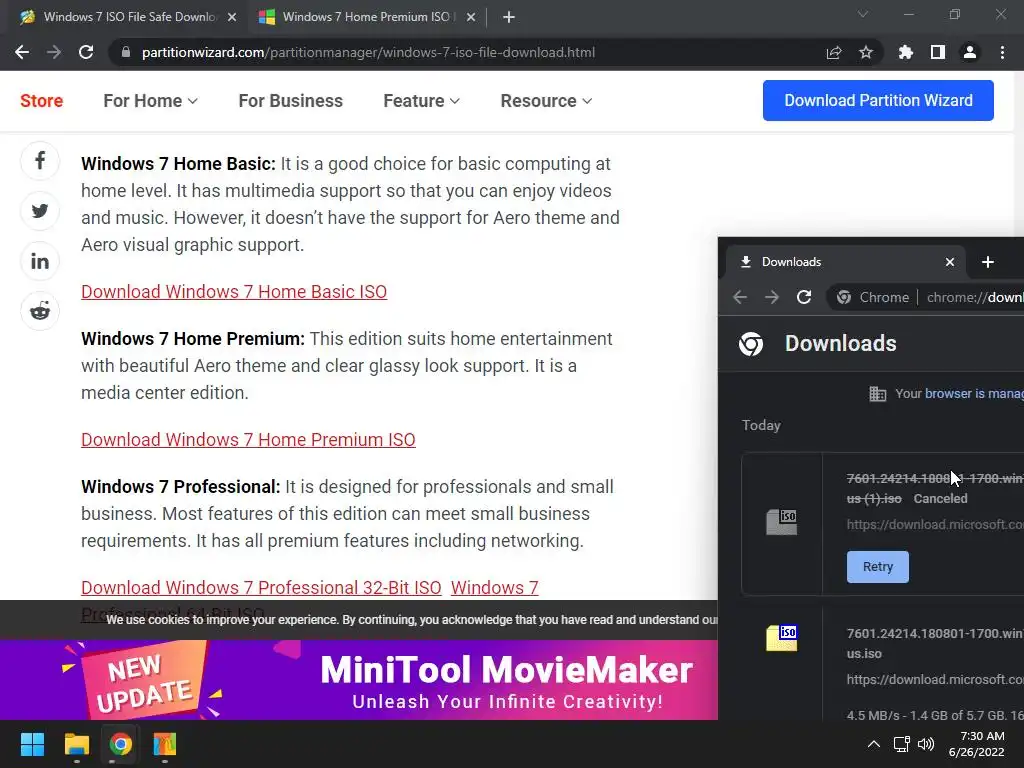Open Download Windows 7 Professional 32-Bit ISO link
Screen dimensions: 1024x768
pos(261,587)
